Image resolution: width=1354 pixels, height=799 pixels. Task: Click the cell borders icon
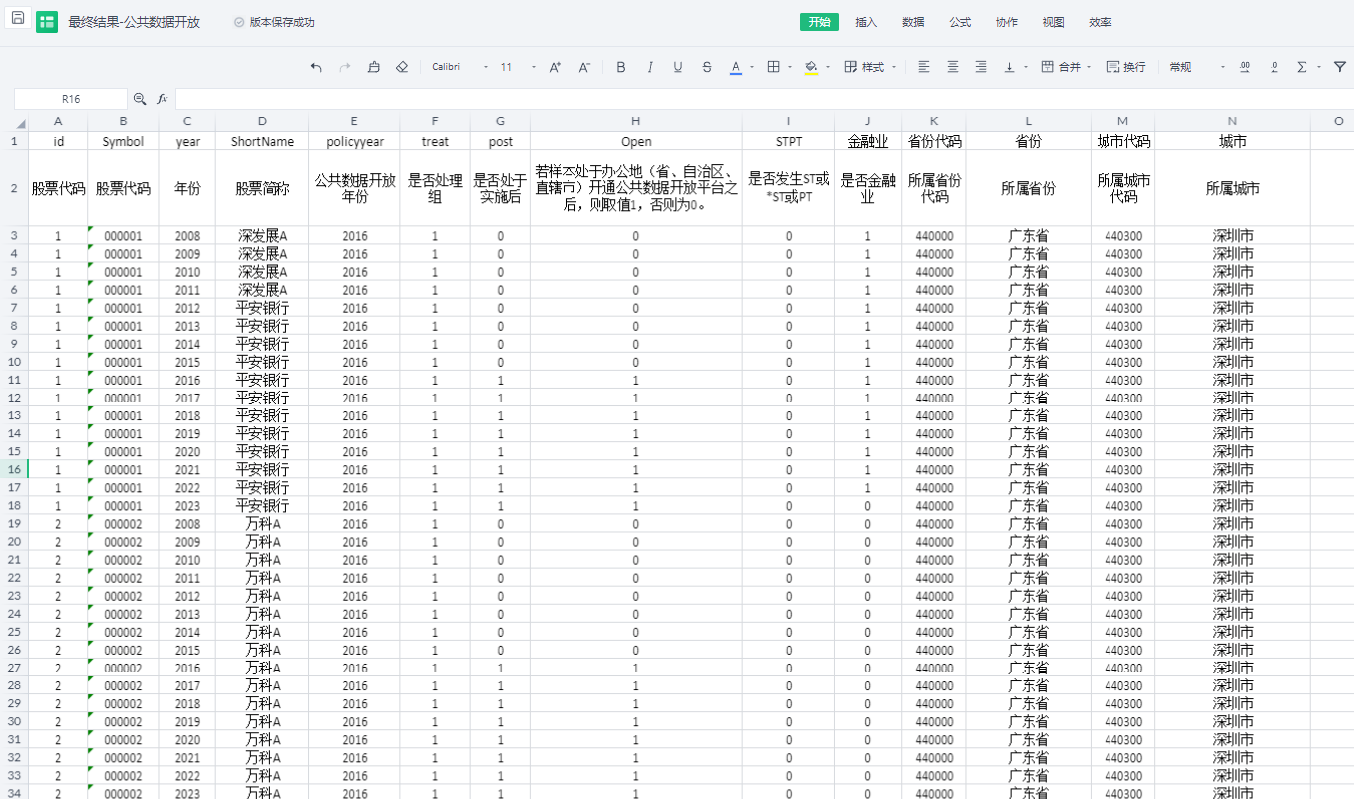click(773, 67)
